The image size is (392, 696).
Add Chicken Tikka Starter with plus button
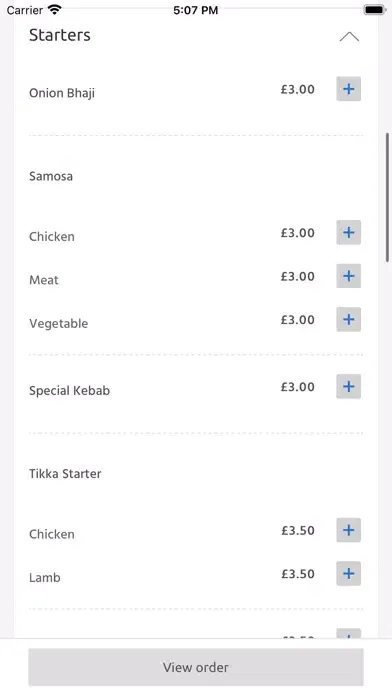tap(348, 530)
